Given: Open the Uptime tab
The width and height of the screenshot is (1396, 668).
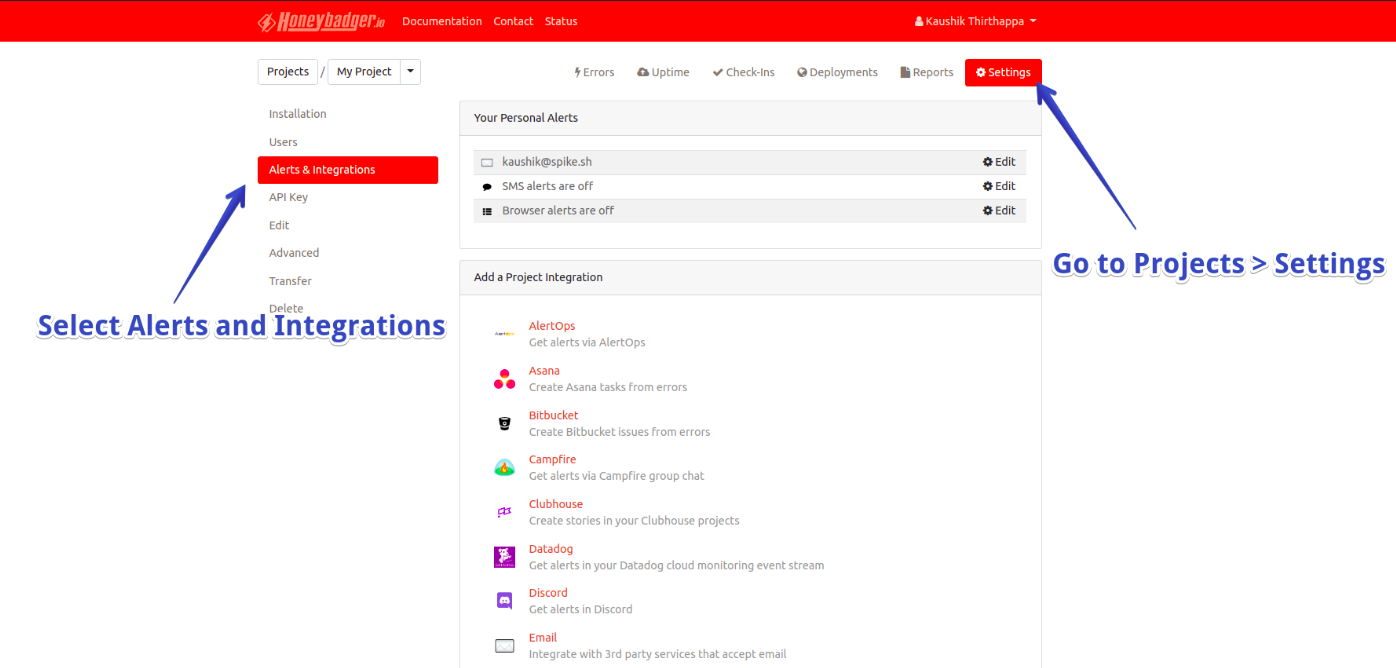Looking at the screenshot, I should click(663, 72).
